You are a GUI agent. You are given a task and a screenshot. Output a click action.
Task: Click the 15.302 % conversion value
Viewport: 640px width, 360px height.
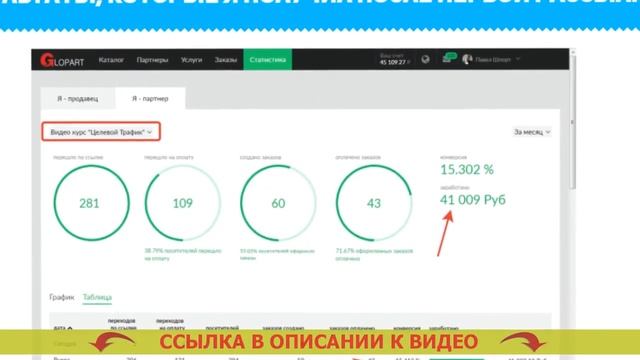click(467, 169)
